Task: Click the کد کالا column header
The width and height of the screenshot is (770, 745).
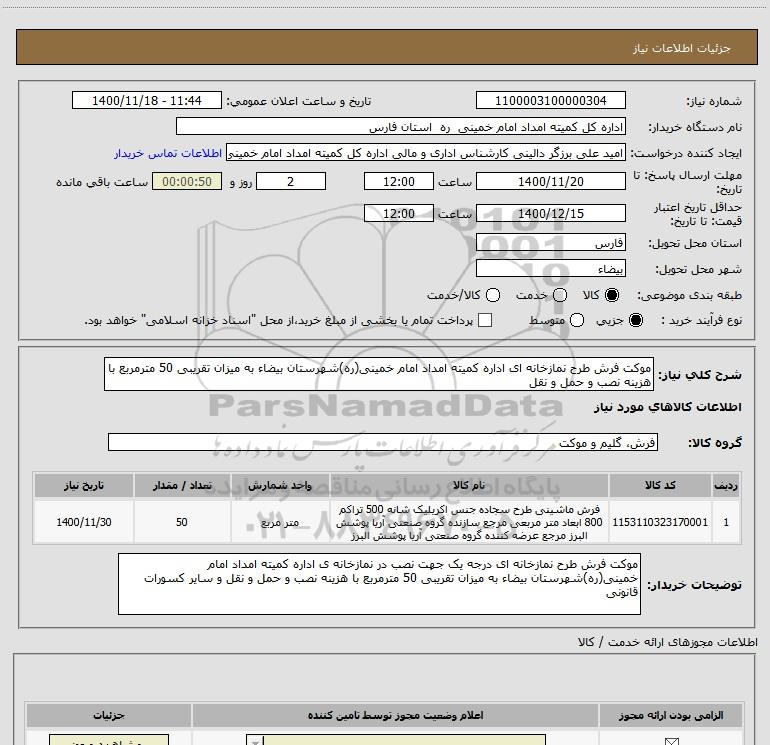Action: coord(660,485)
